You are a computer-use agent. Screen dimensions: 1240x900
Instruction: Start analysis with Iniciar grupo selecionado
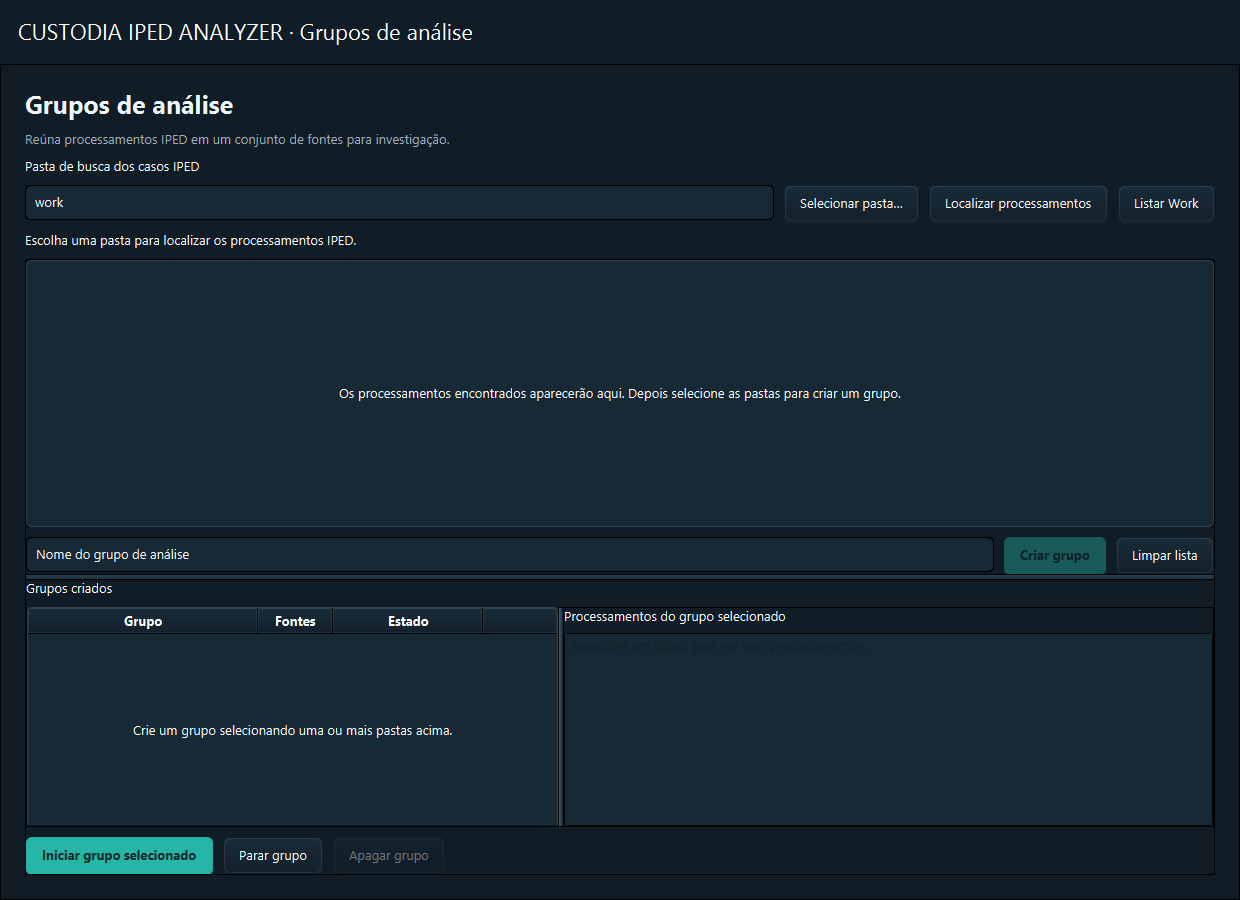pos(119,856)
